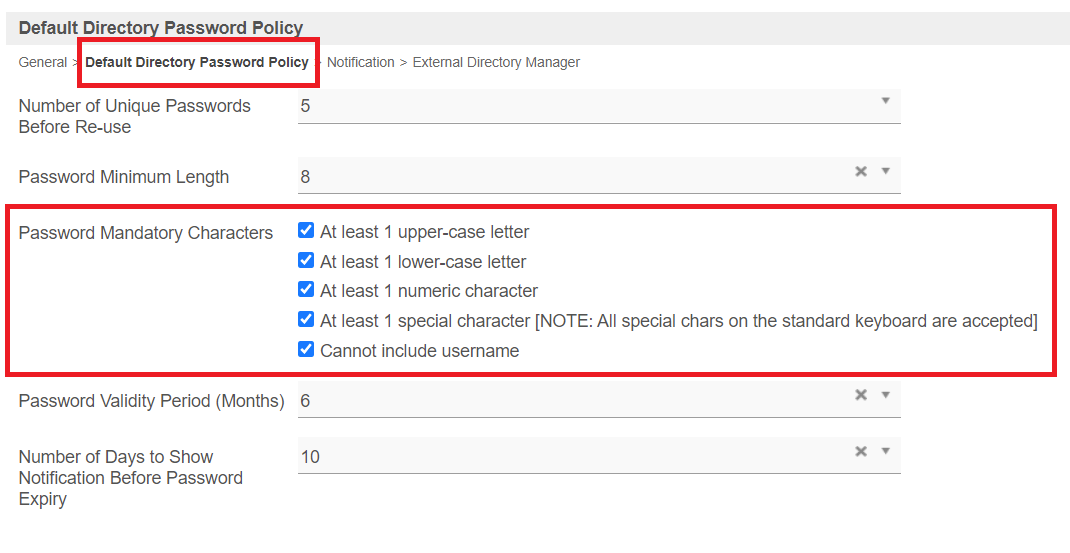
Task: Uncheck Cannot include username option
Action: point(306,350)
